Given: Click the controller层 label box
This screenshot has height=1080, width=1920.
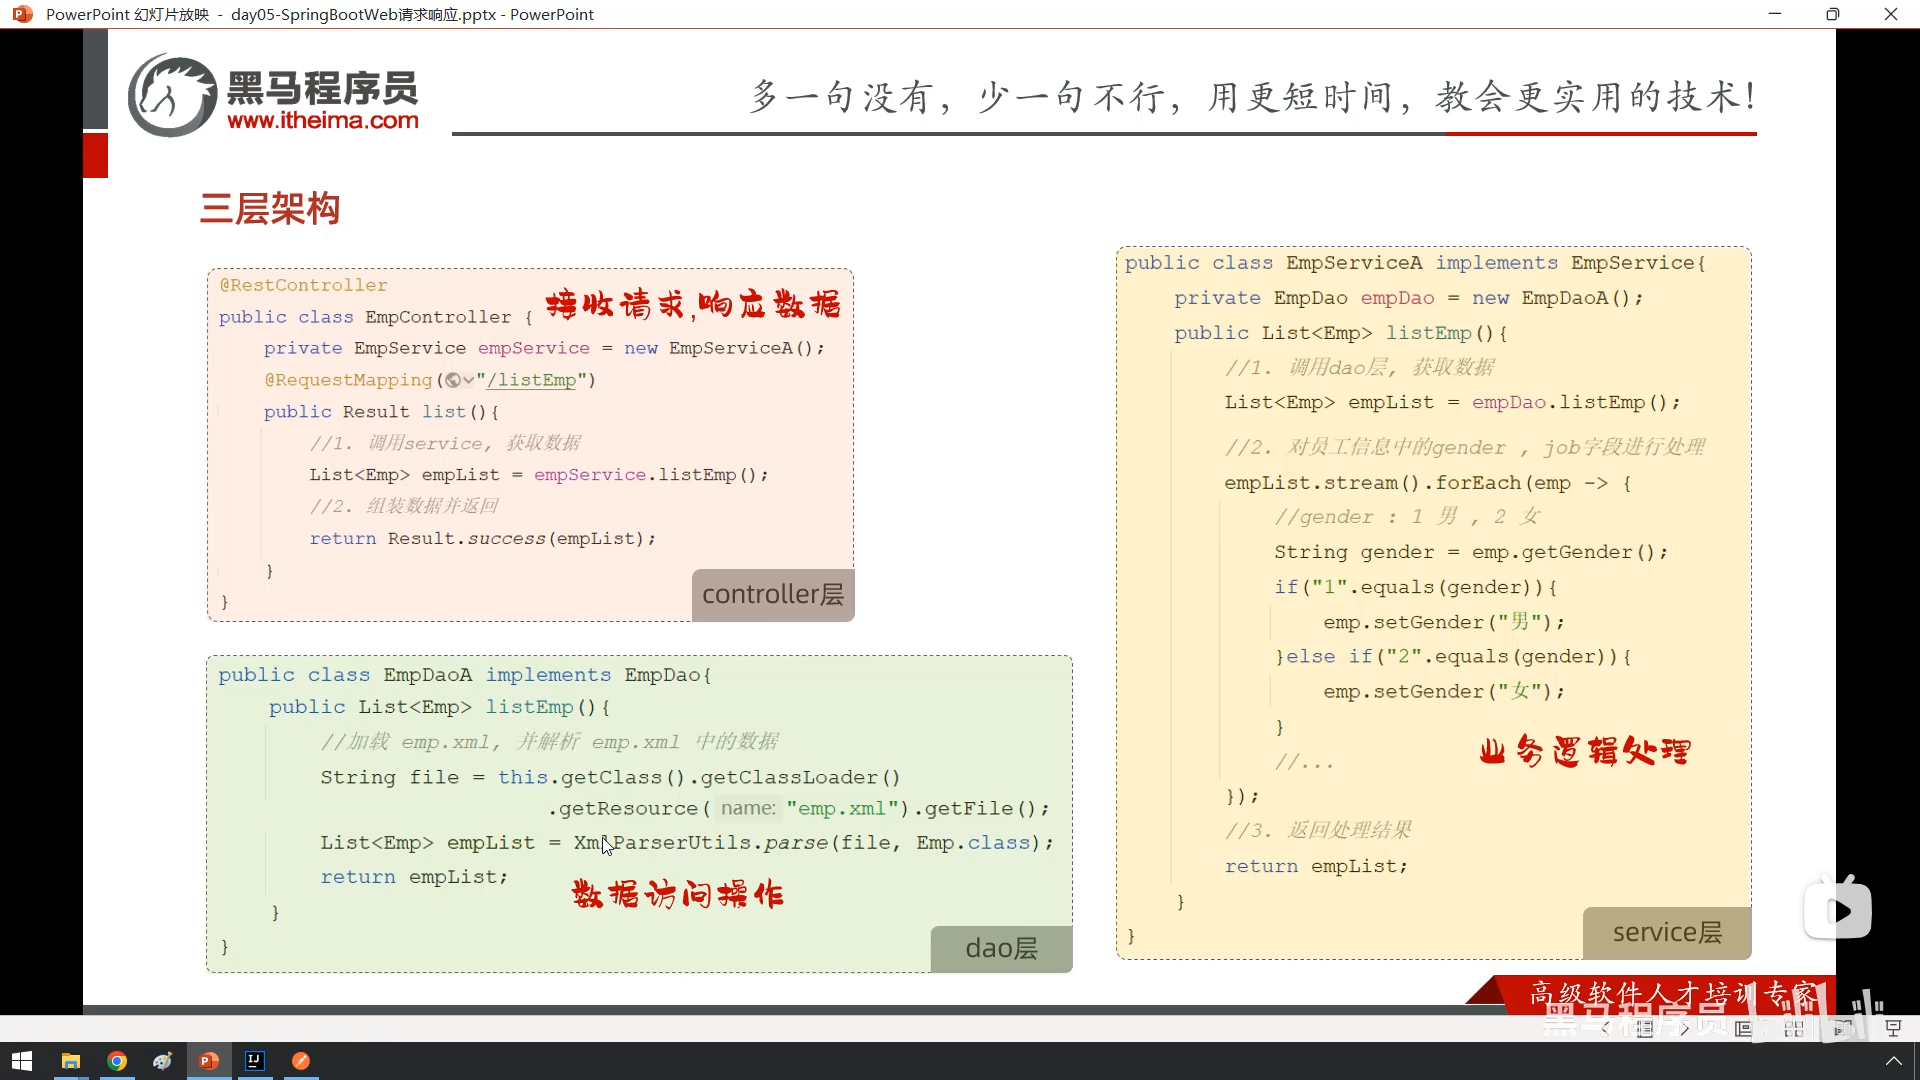Looking at the screenshot, I should 772,595.
